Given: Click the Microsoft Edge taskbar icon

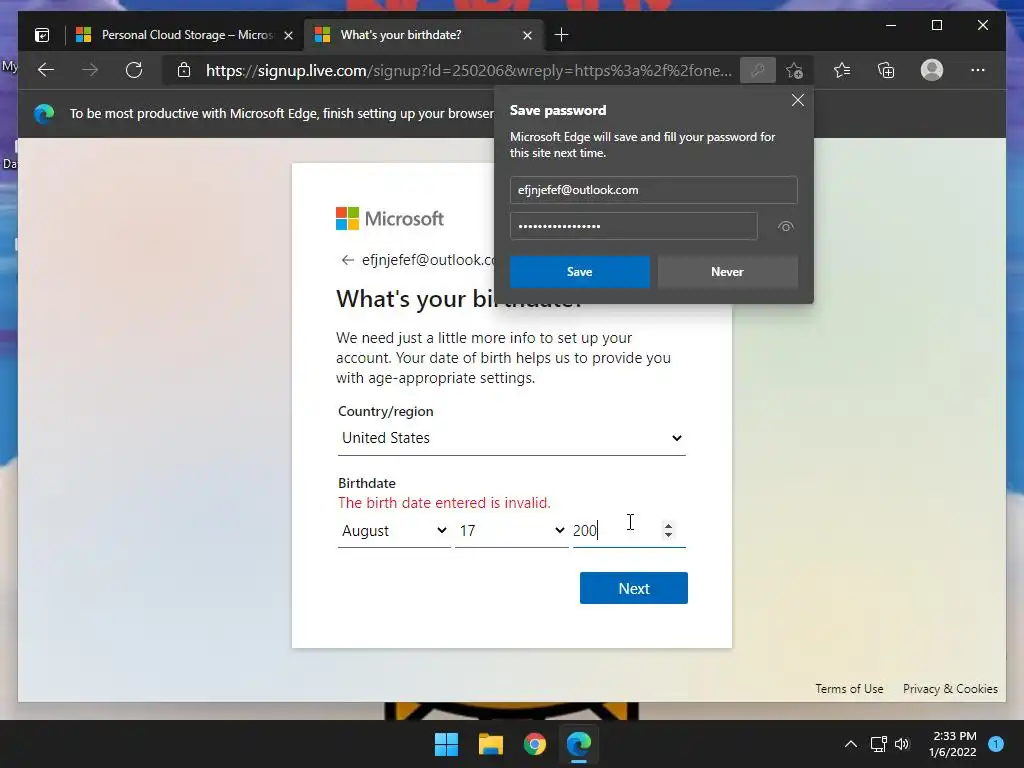Looking at the screenshot, I should (579, 744).
